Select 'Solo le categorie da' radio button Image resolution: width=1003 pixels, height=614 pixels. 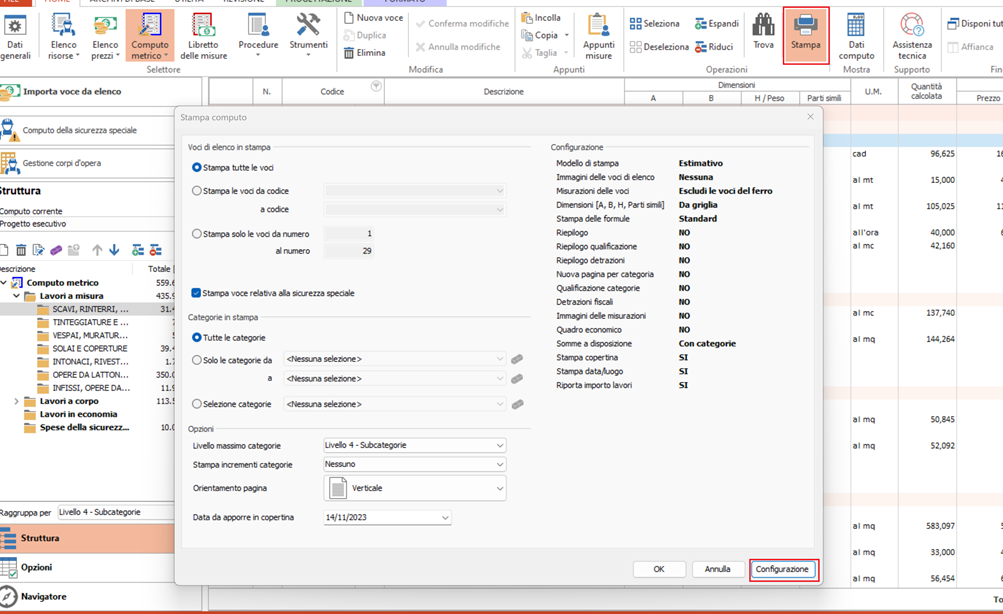point(197,360)
